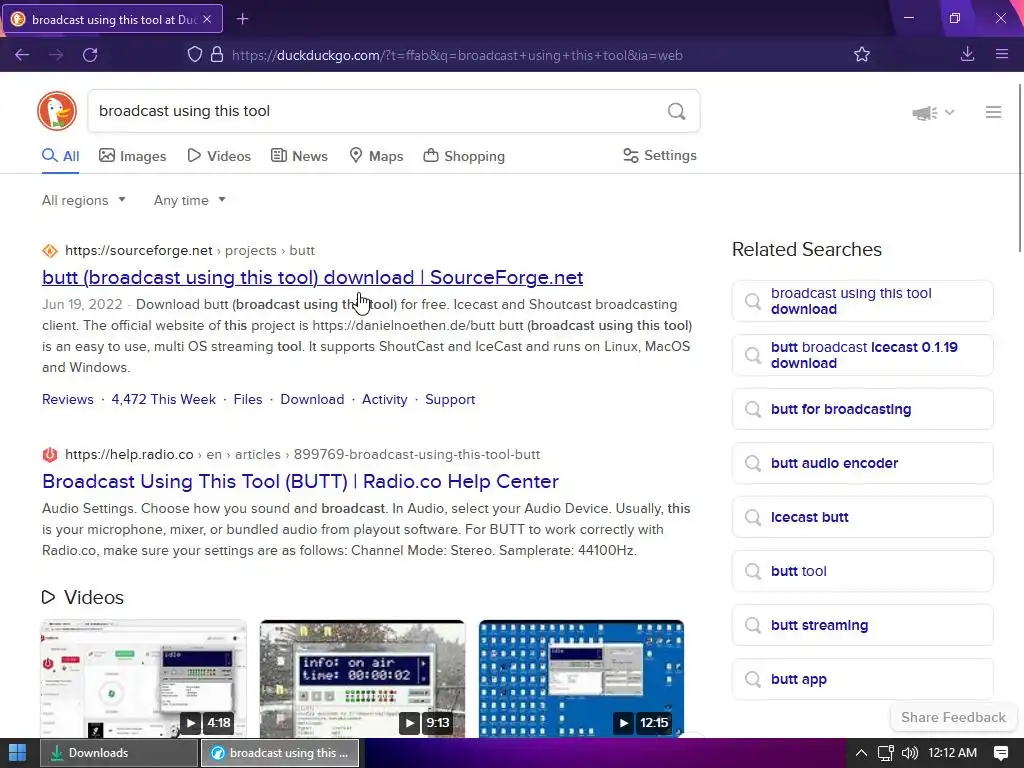Search 'butt for broadcasting' related query
This screenshot has width=1024, height=768.
pos(863,409)
